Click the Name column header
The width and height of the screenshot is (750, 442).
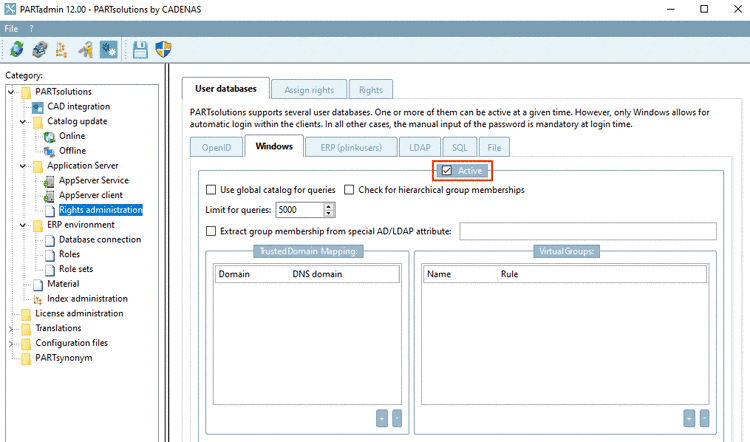click(x=460, y=274)
